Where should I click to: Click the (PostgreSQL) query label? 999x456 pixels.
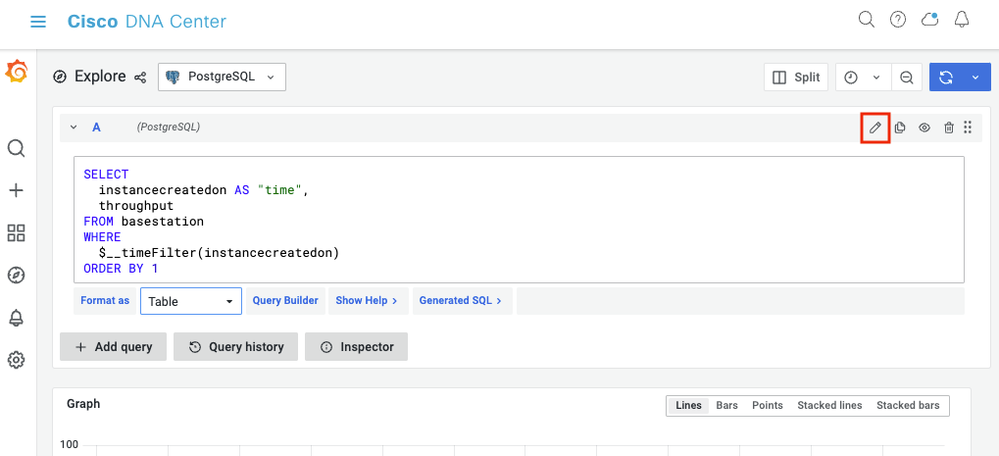(168, 127)
